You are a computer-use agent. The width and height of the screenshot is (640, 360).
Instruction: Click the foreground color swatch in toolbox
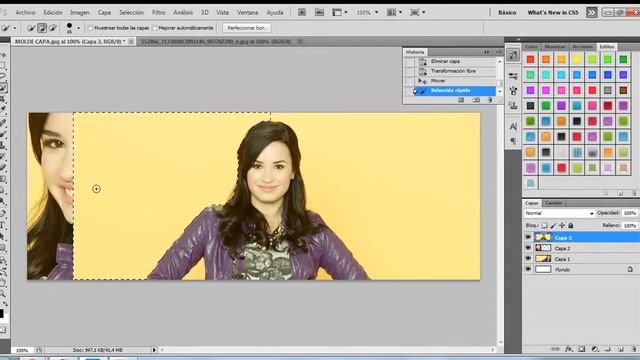click(x=2, y=313)
